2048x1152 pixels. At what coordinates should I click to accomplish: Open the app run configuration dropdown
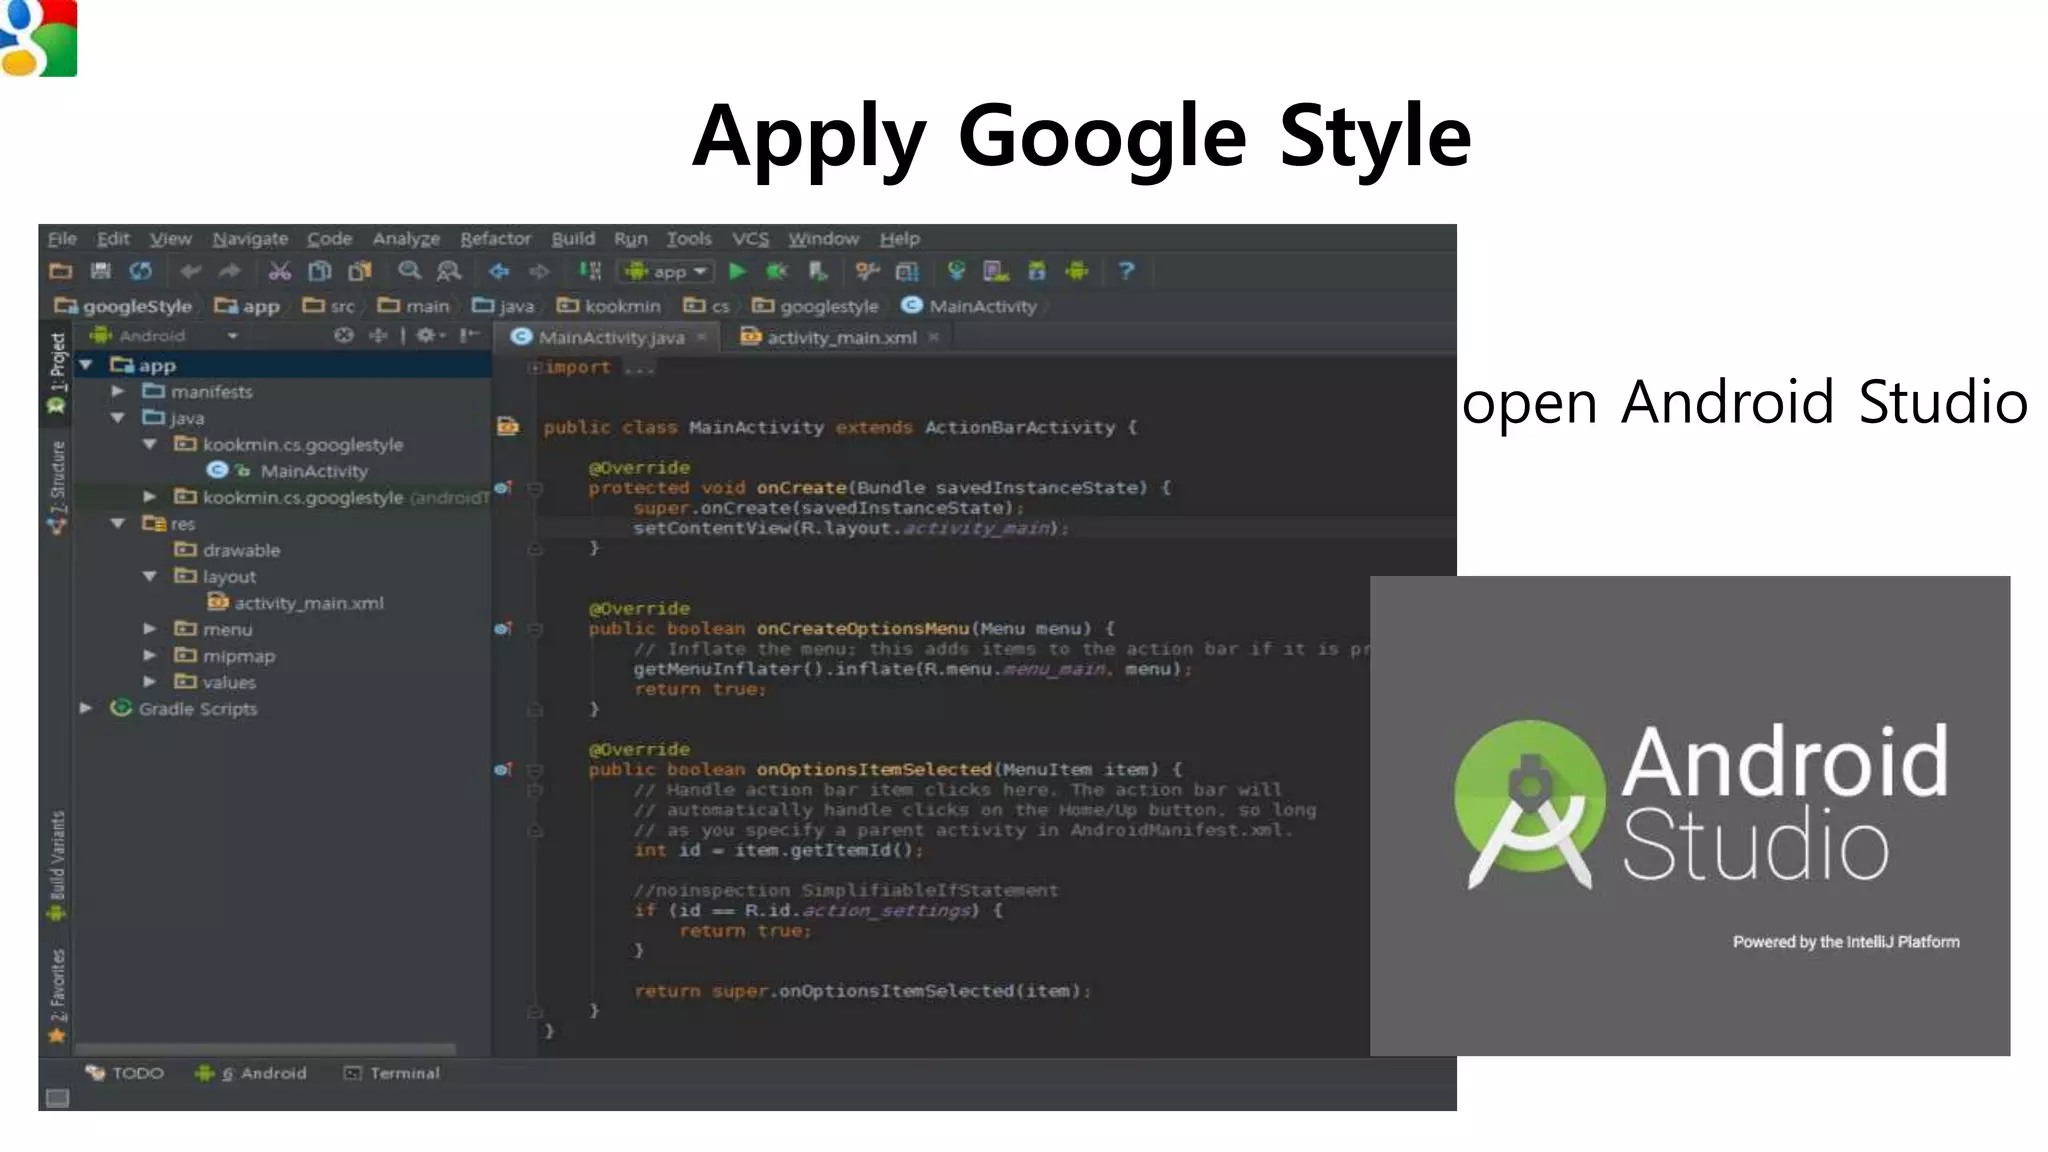667,271
